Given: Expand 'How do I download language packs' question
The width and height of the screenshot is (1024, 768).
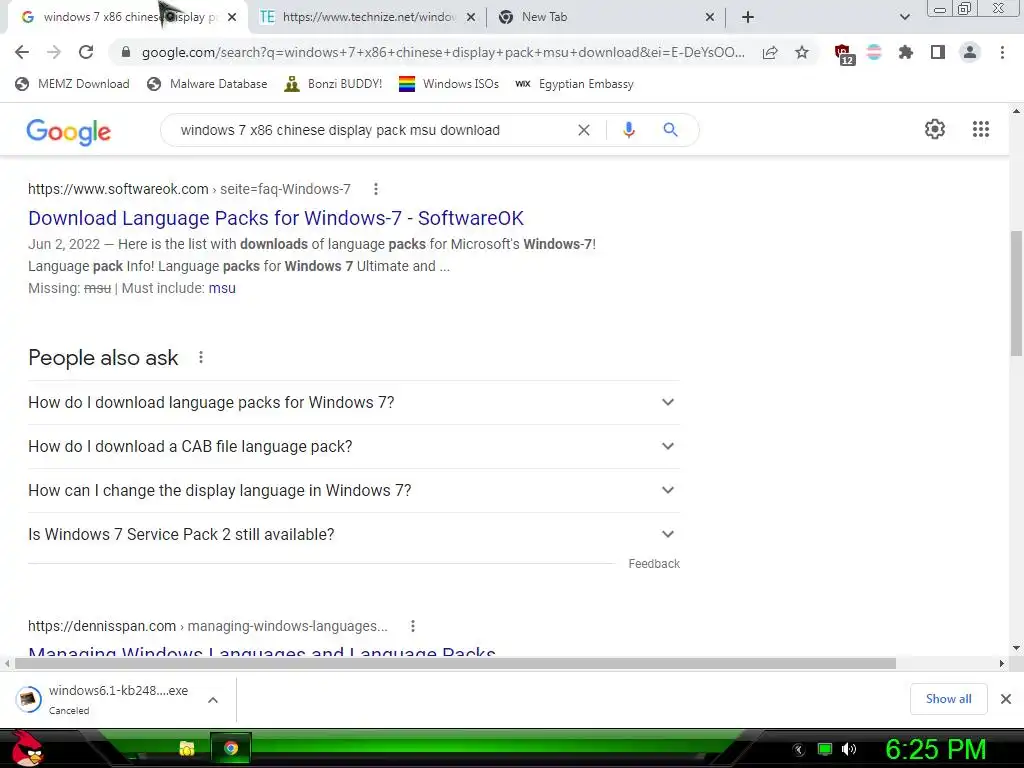Looking at the screenshot, I should pos(353,402).
